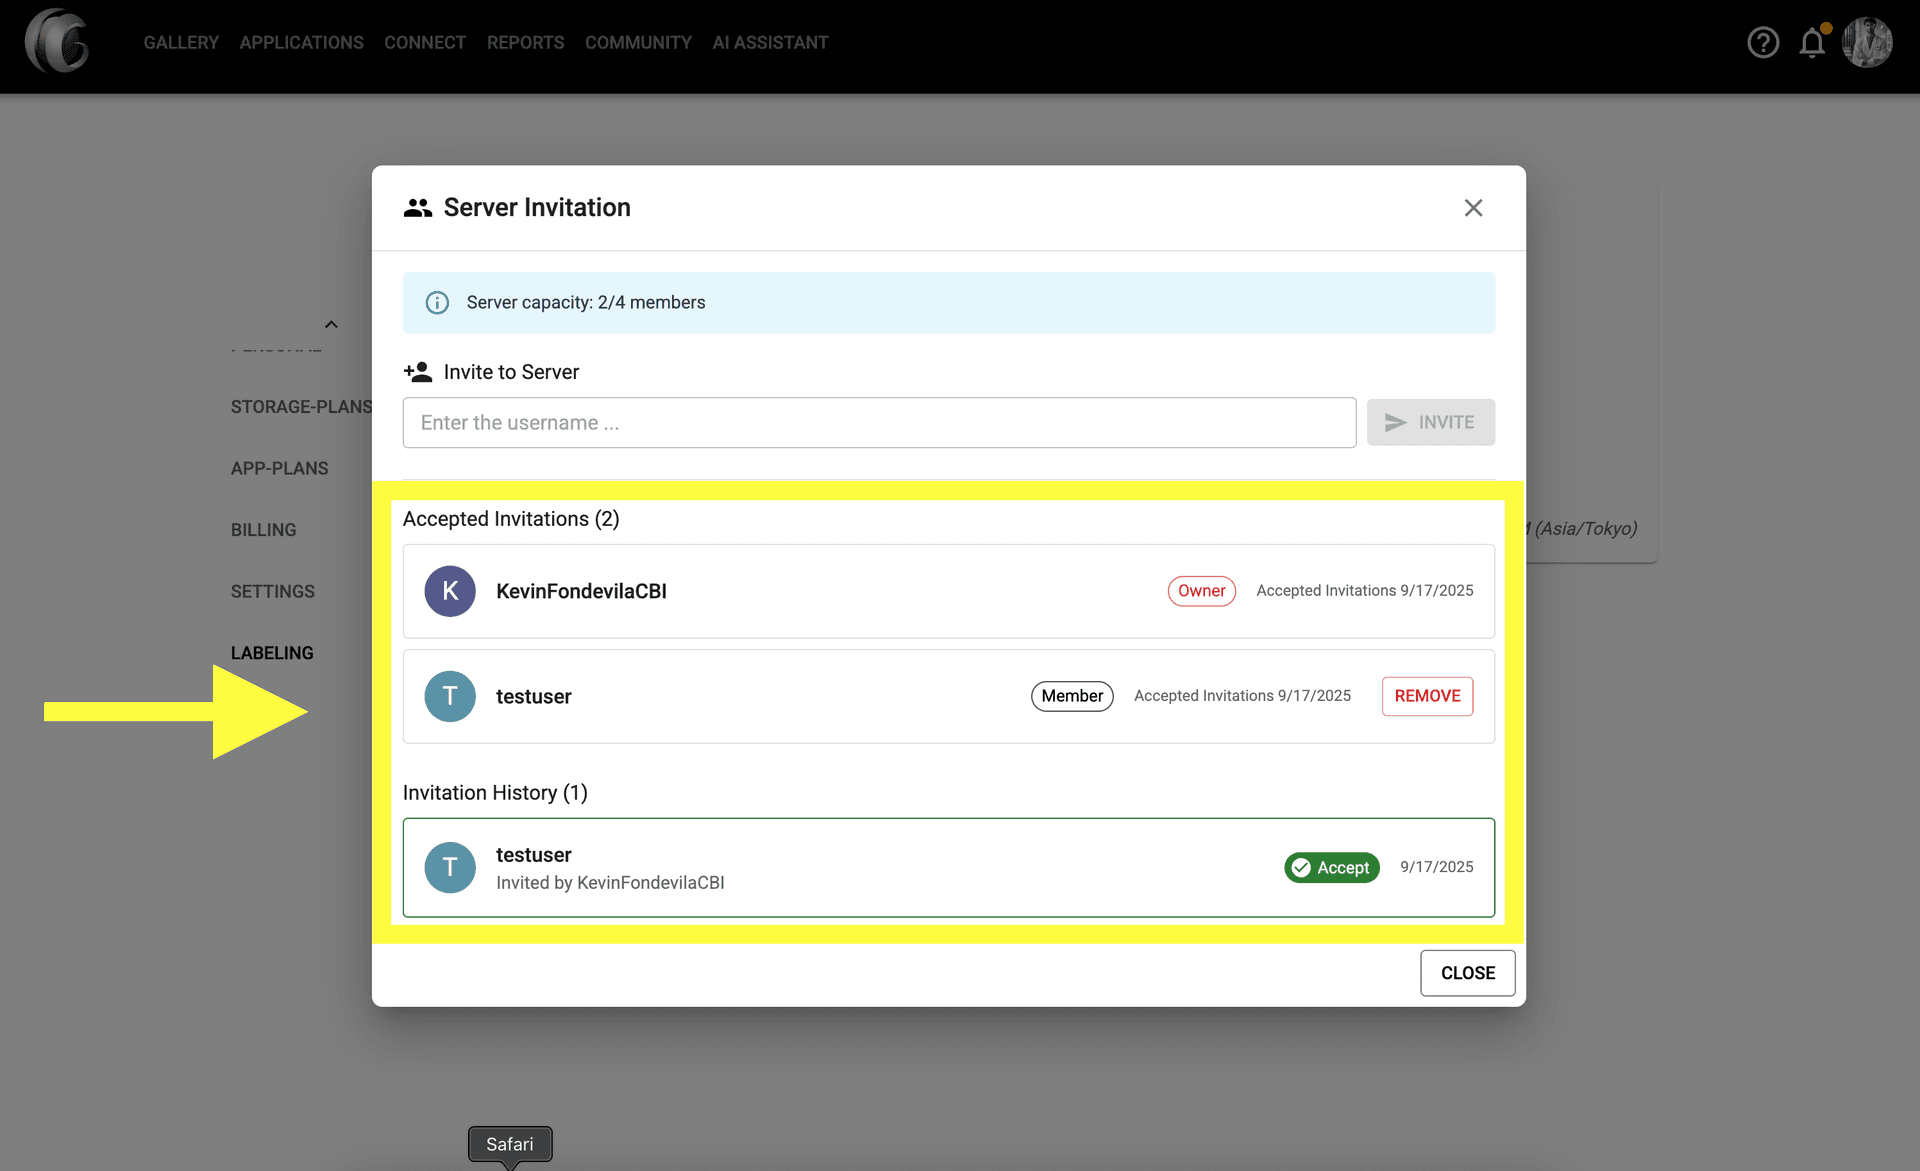Select Labeling in the sidebar

272,653
